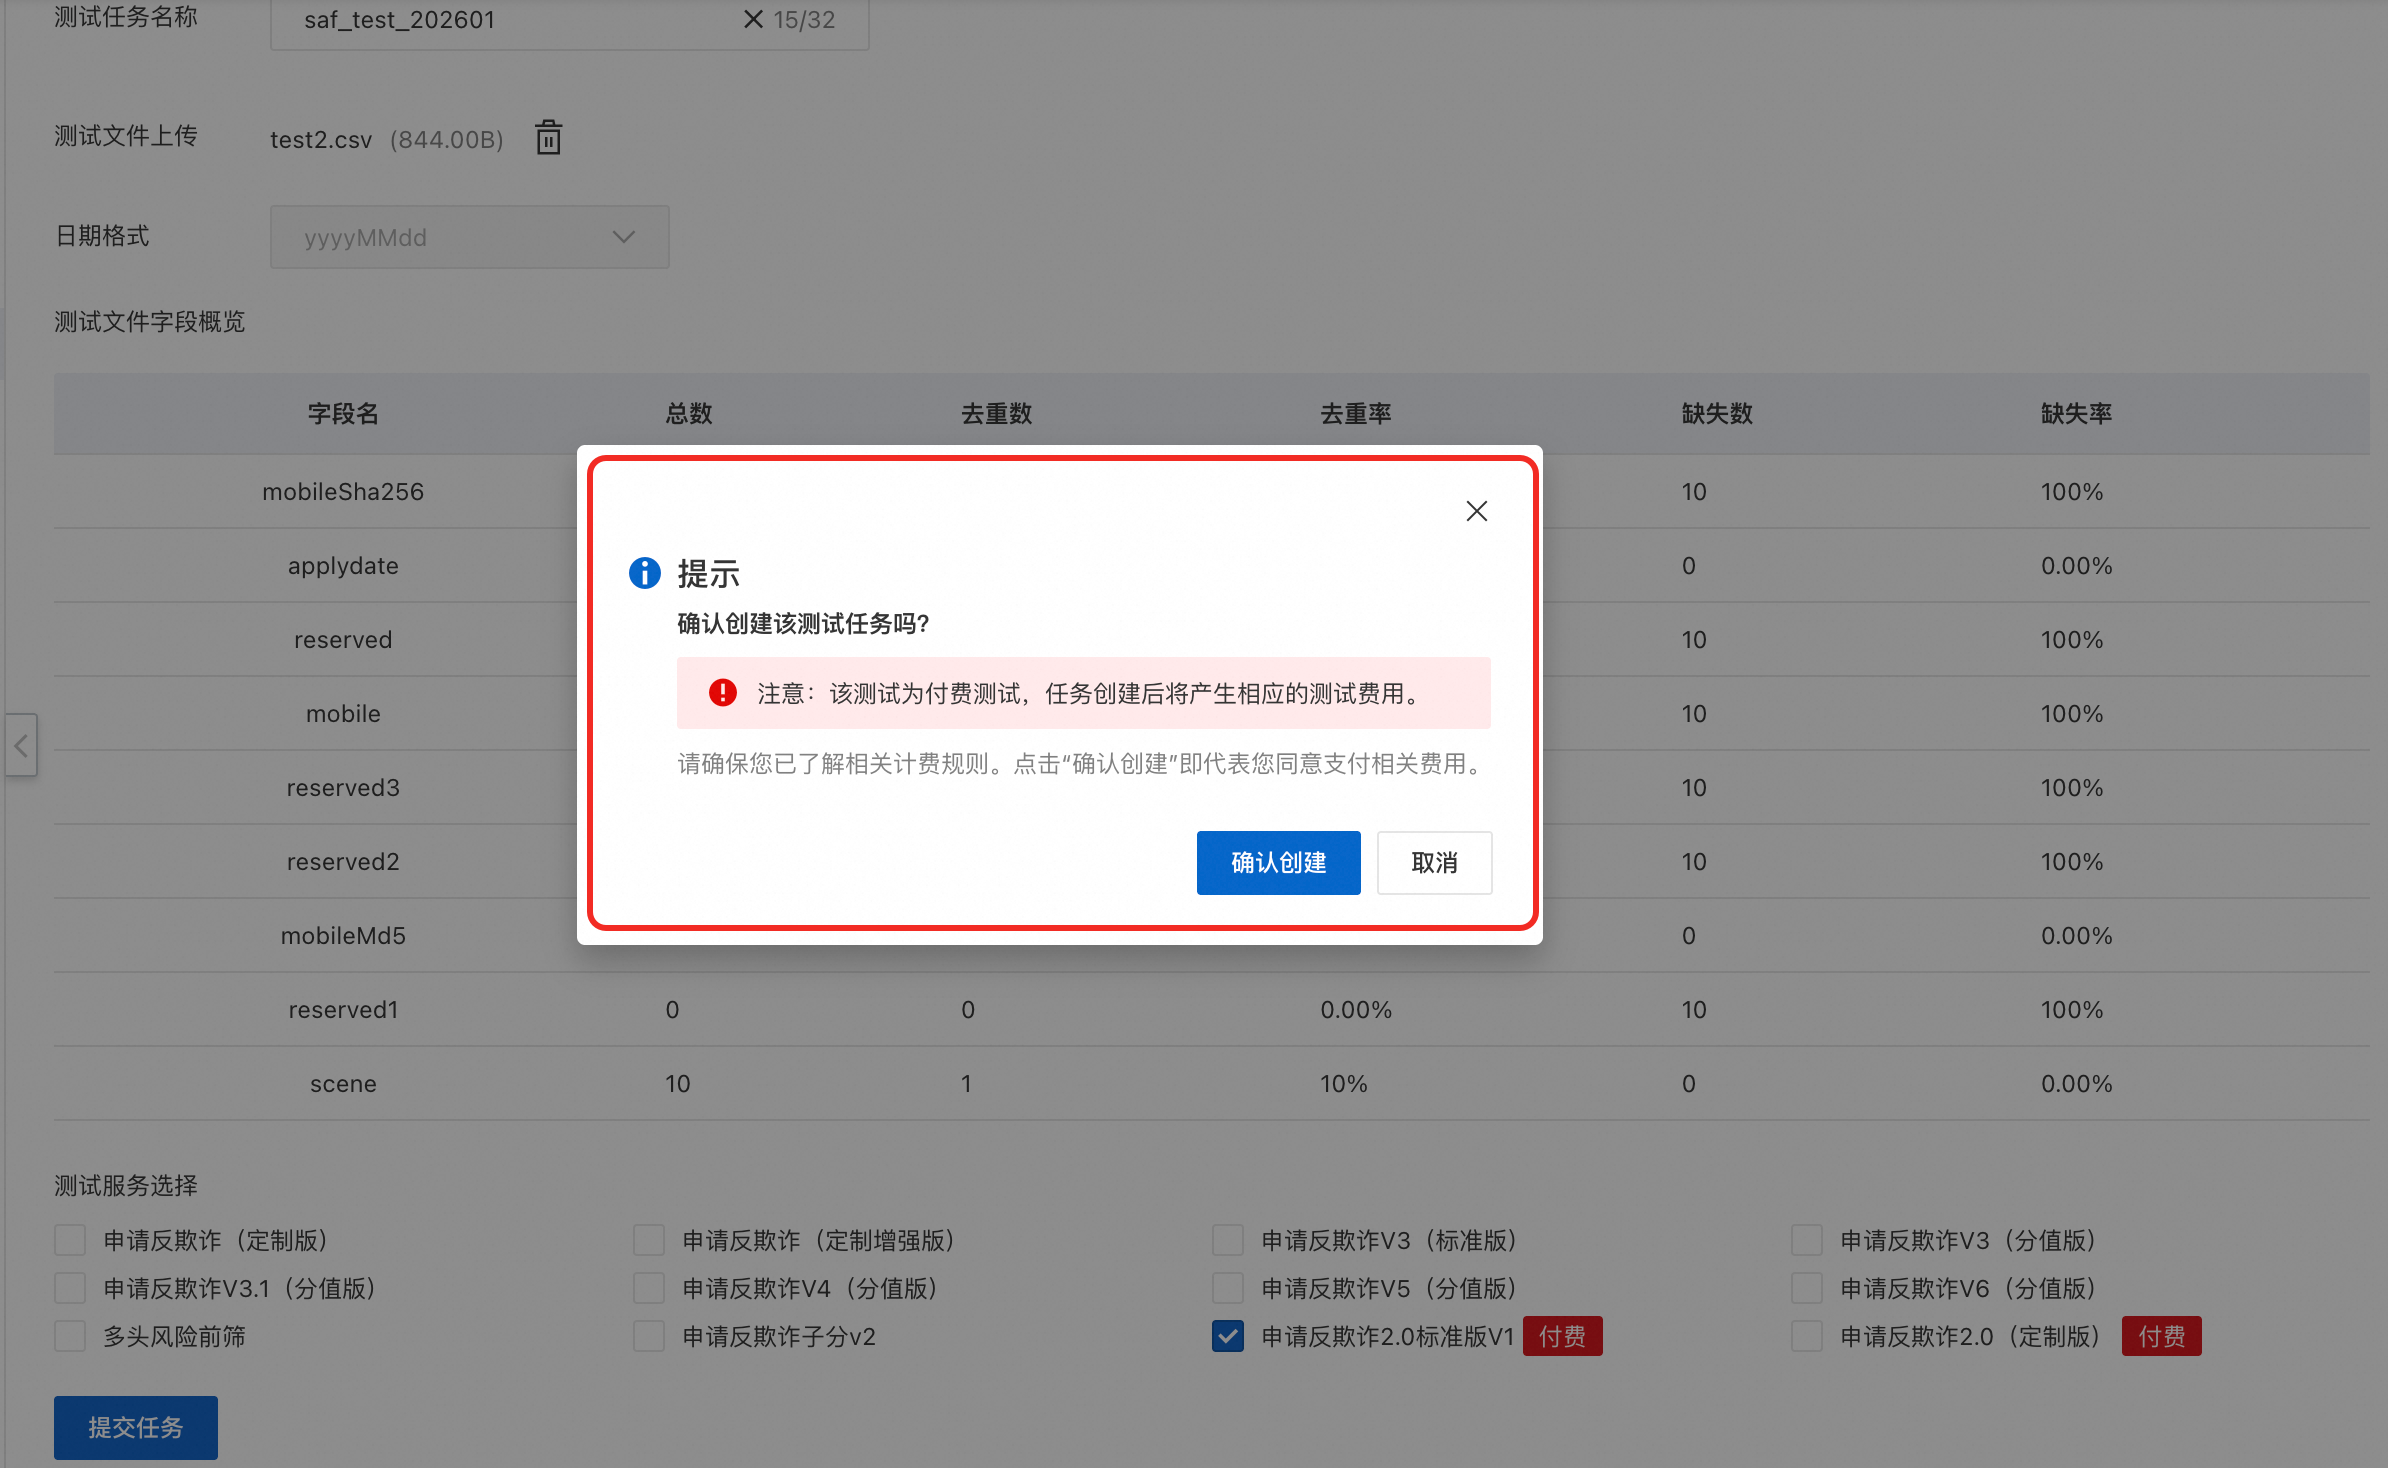This screenshot has height=1468, width=2388.
Task: Clear the task name with X icon
Action: point(753,19)
